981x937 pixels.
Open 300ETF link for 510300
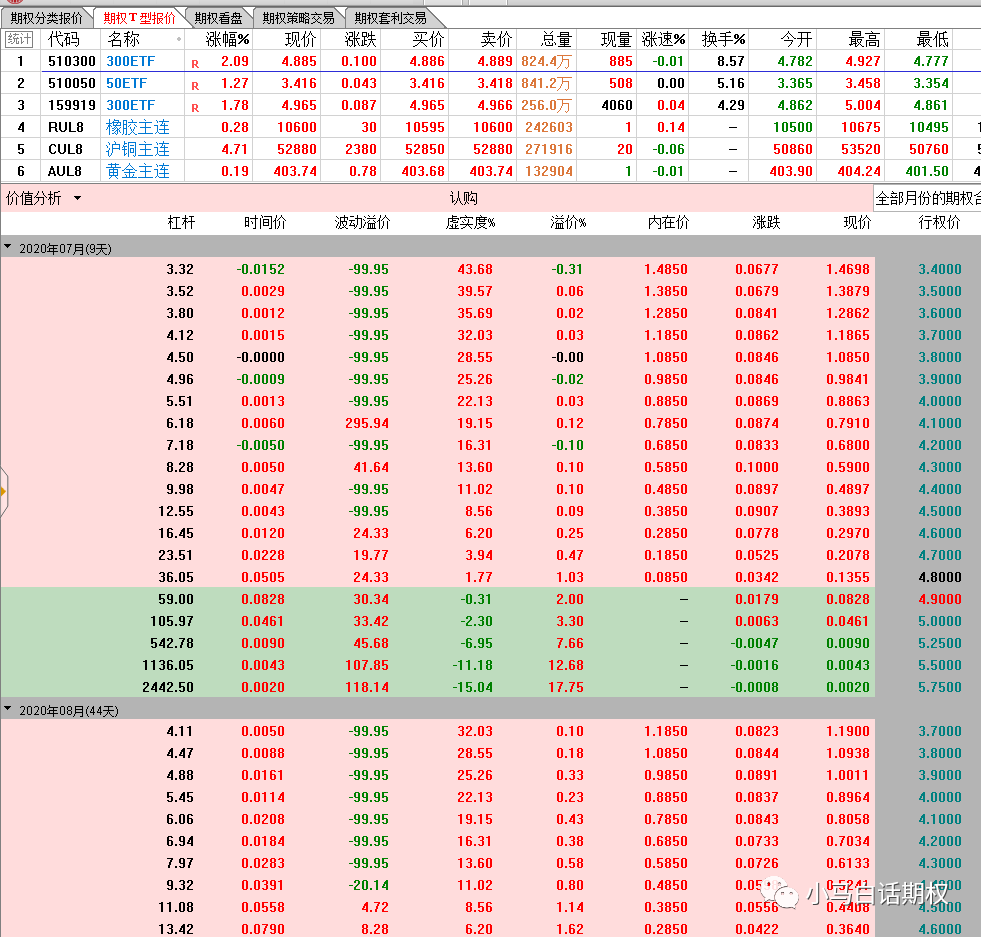pyautogui.click(x=131, y=61)
